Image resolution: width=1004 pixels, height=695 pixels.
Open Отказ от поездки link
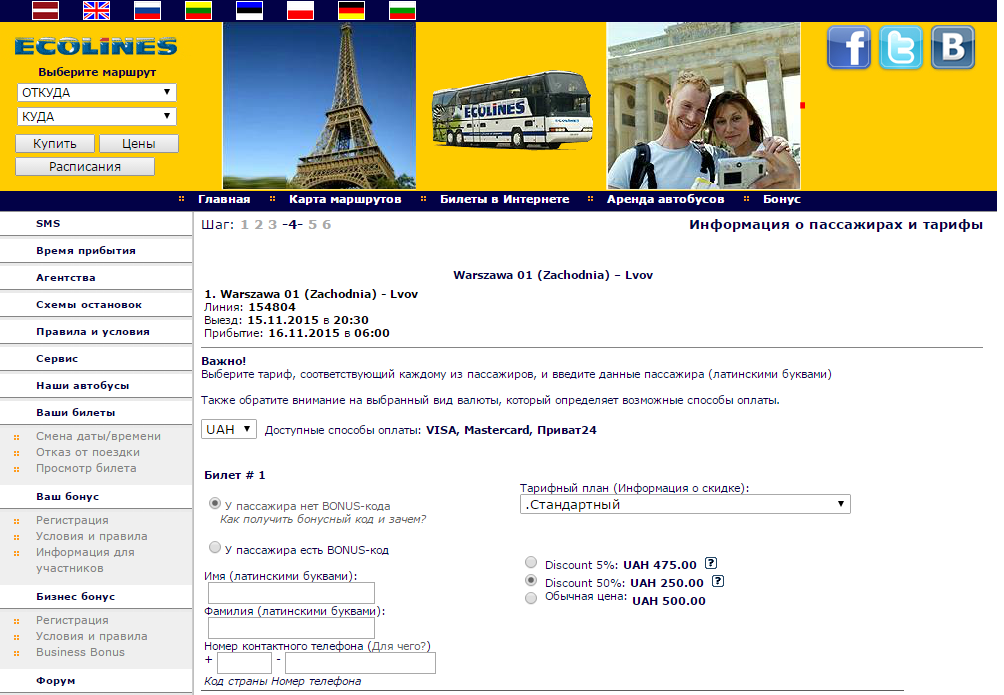click(x=88, y=452)
